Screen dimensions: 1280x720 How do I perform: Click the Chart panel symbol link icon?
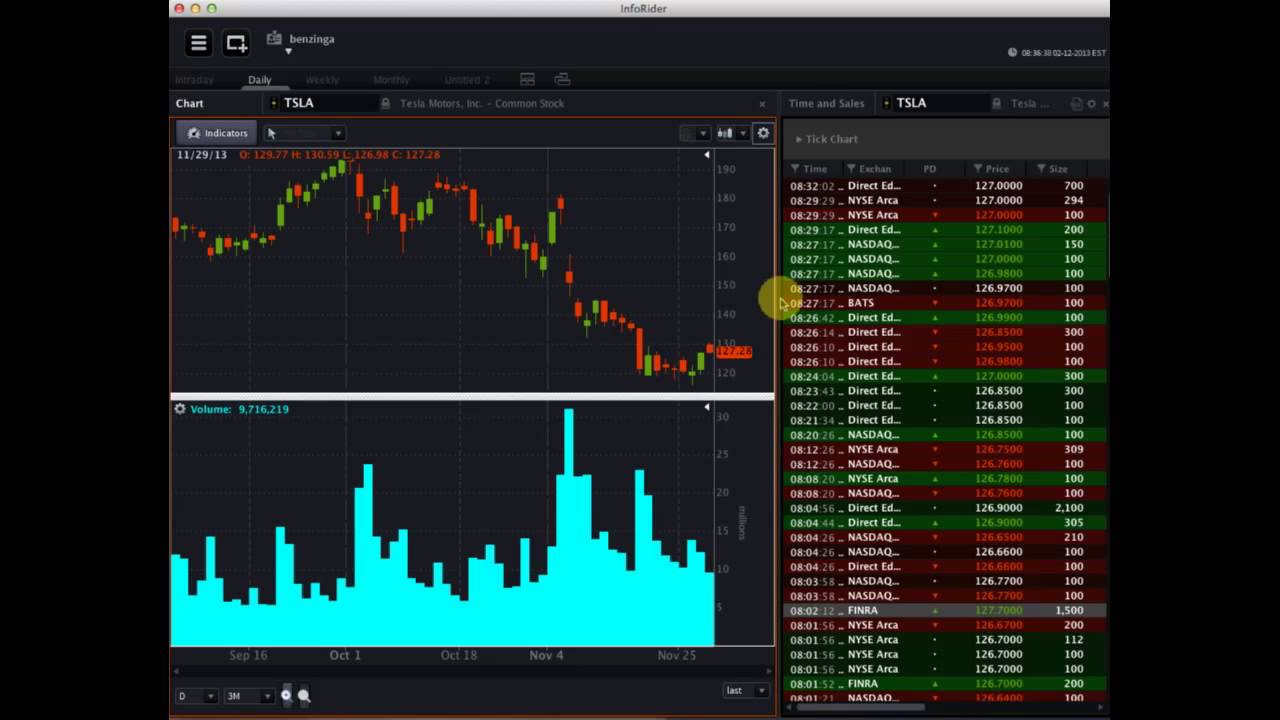(273, 103)
